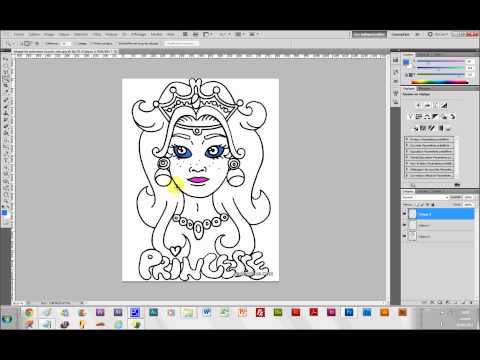Click the link layers icon
480x360 pixels.
(x=425, y=302)
